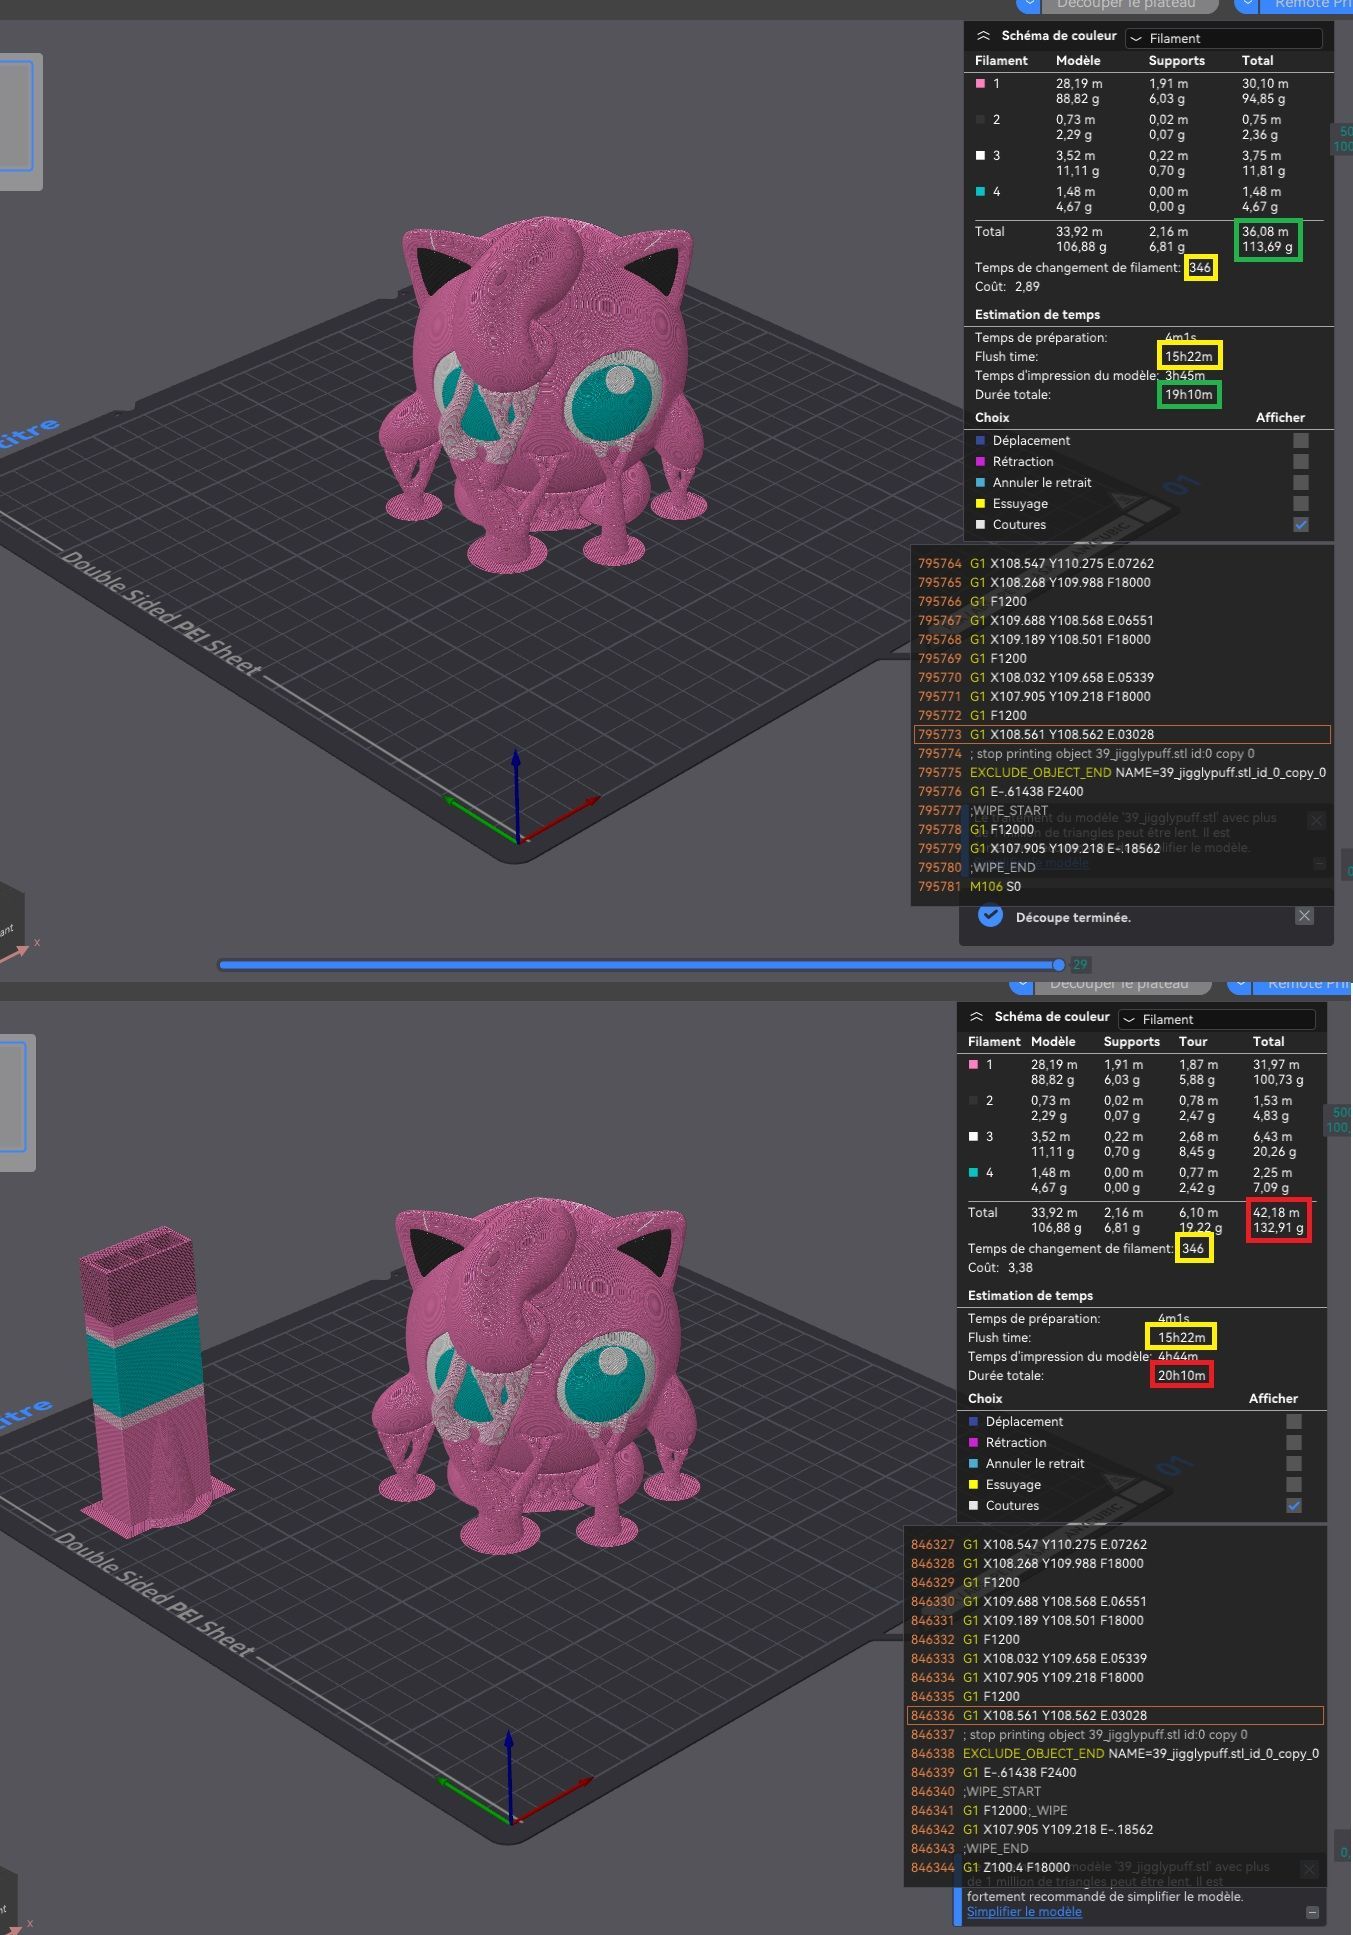Click the 42,18 m total filament value
1353x1935 pixels.
tap(1275, 1212)
